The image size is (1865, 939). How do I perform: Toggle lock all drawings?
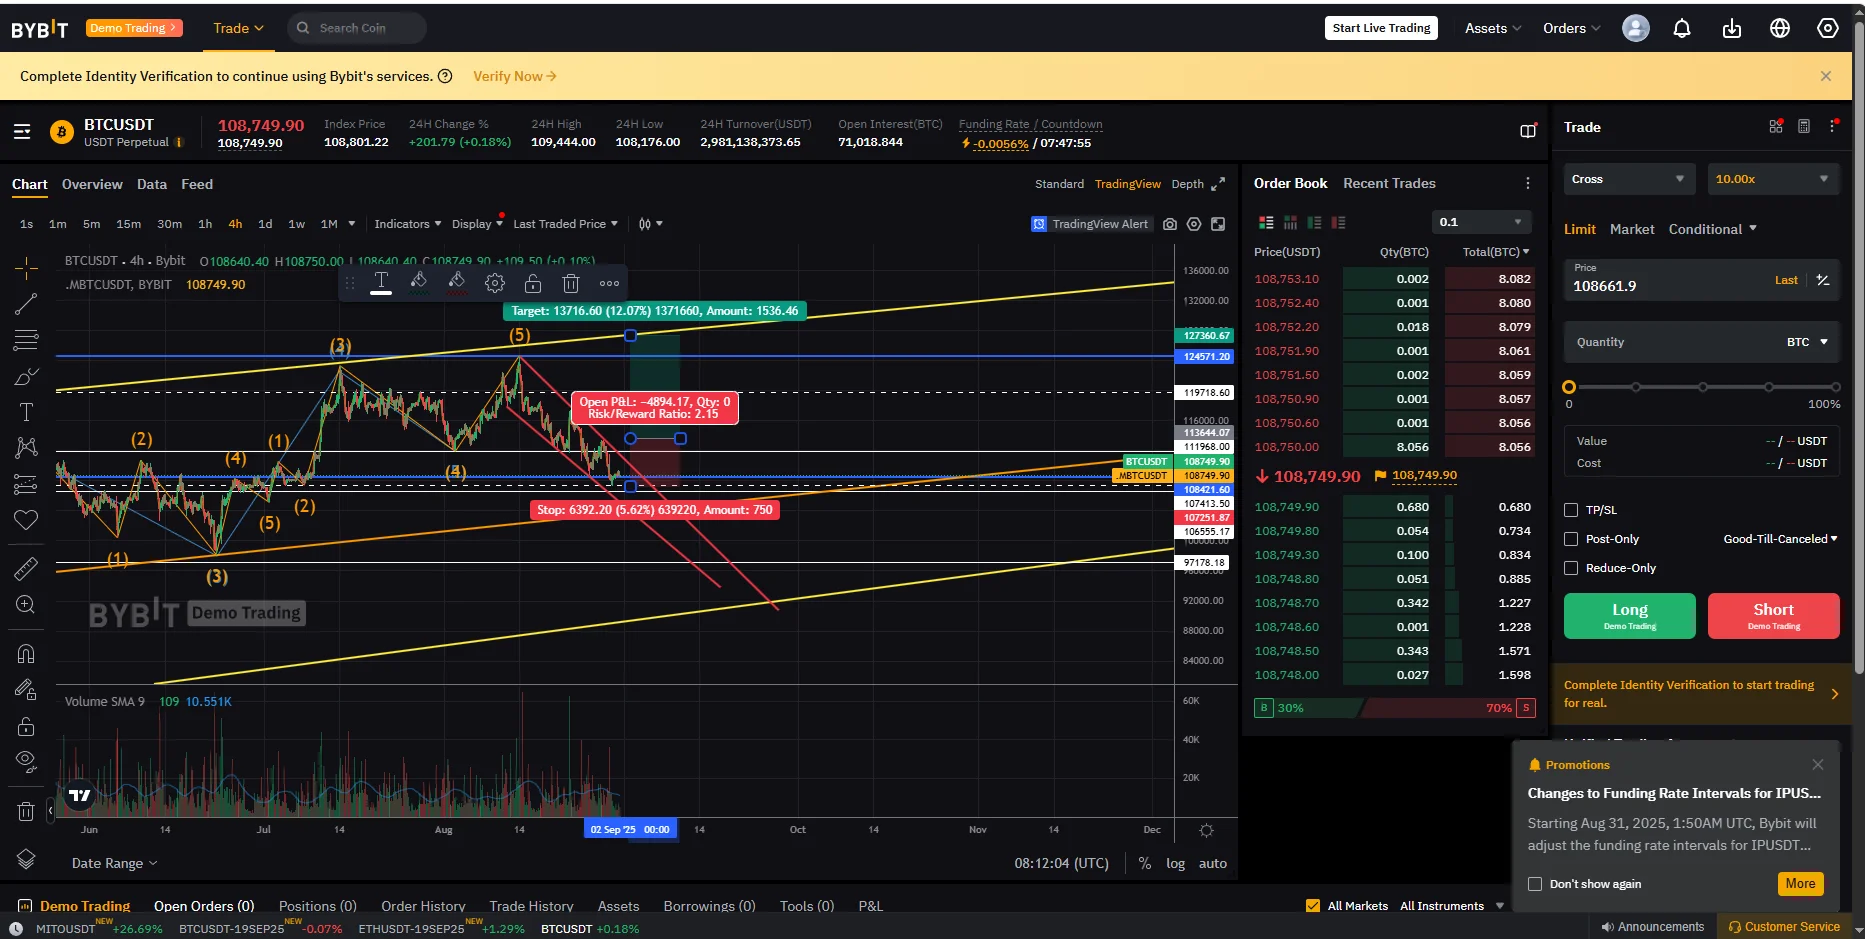[26, 726]
